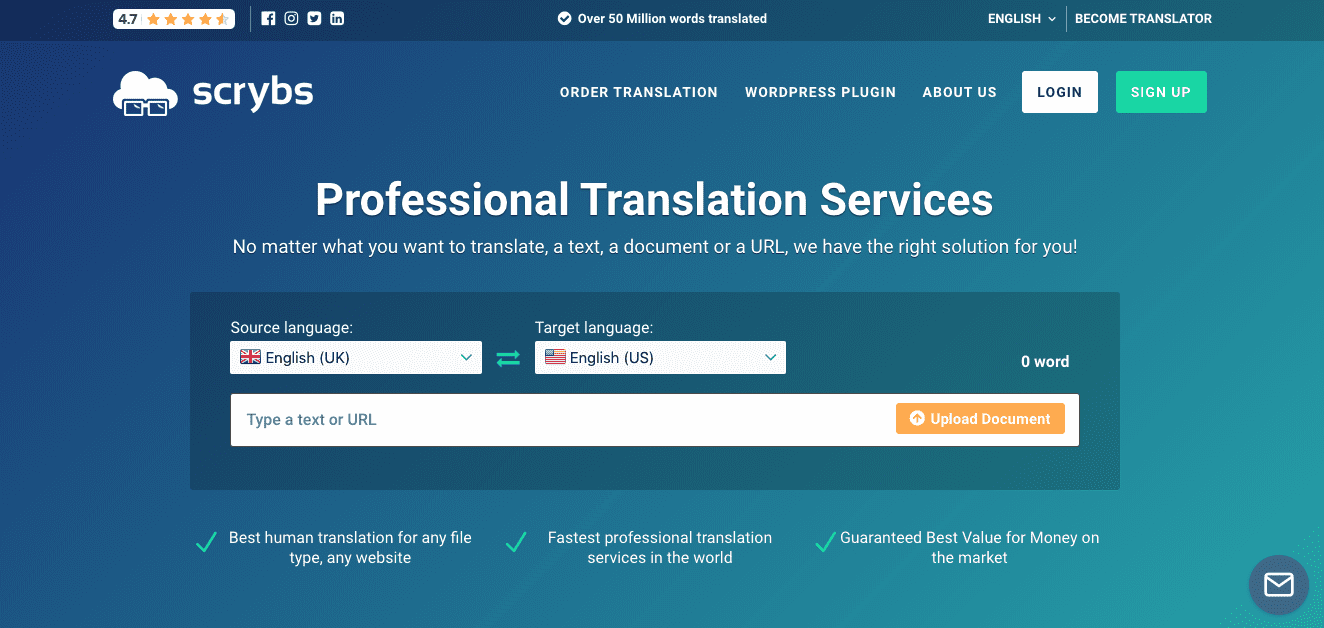Image resolution: width=1324 pixels, height=628 pixels.
Task: Click the 4.7 star rating badge
Action: 174,19
